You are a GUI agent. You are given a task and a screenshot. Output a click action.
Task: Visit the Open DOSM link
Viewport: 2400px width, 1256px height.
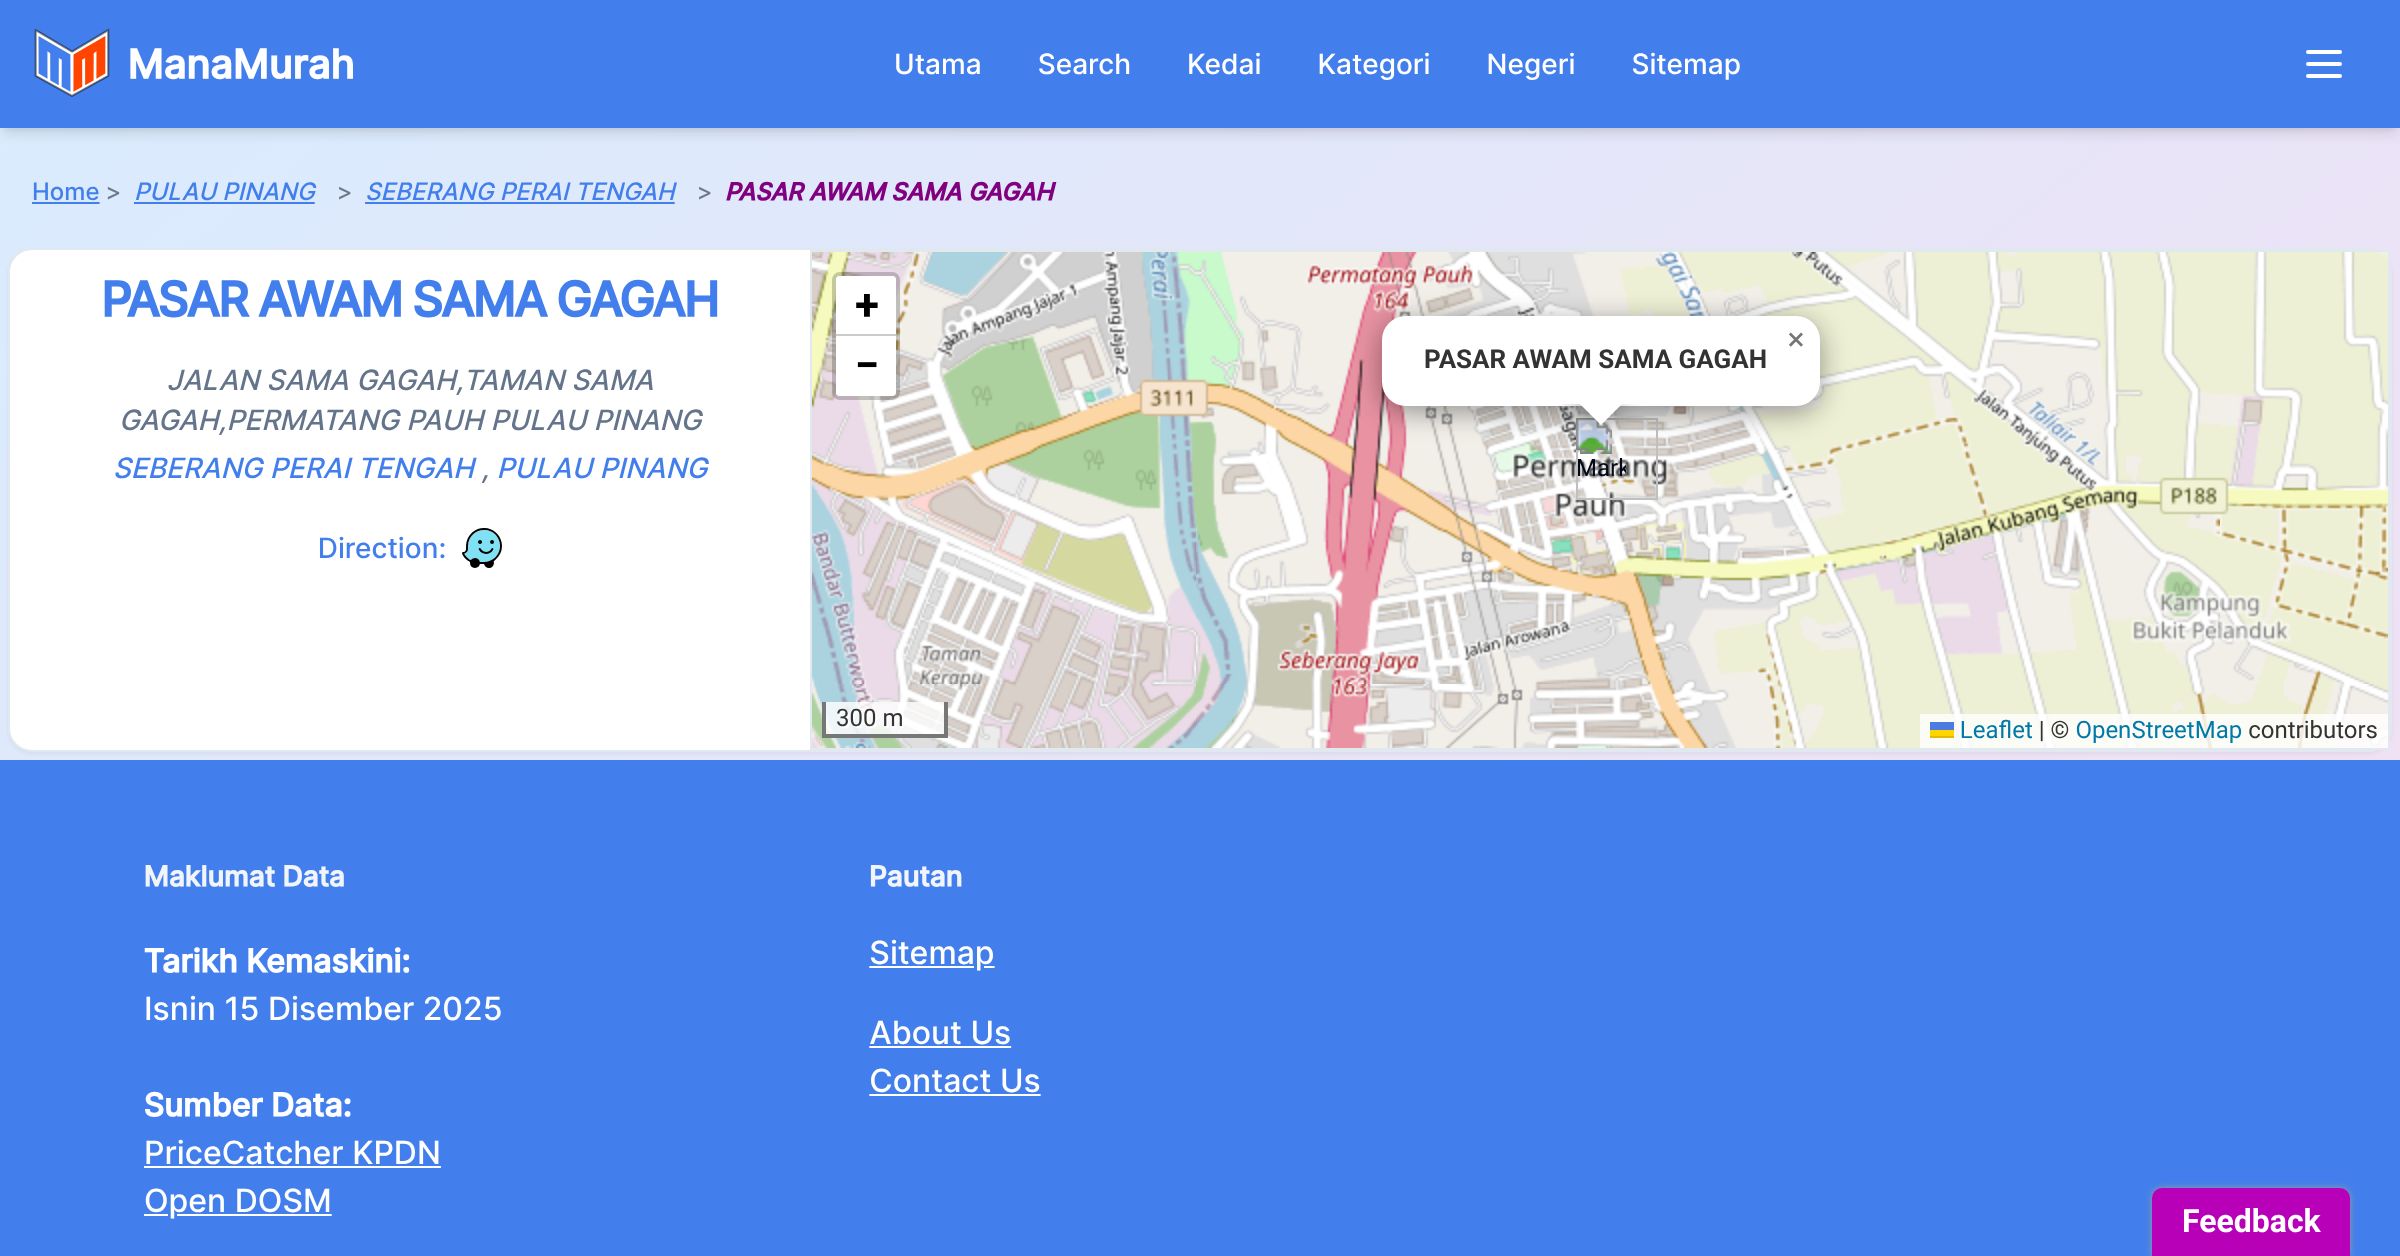tap(237, 1201)
